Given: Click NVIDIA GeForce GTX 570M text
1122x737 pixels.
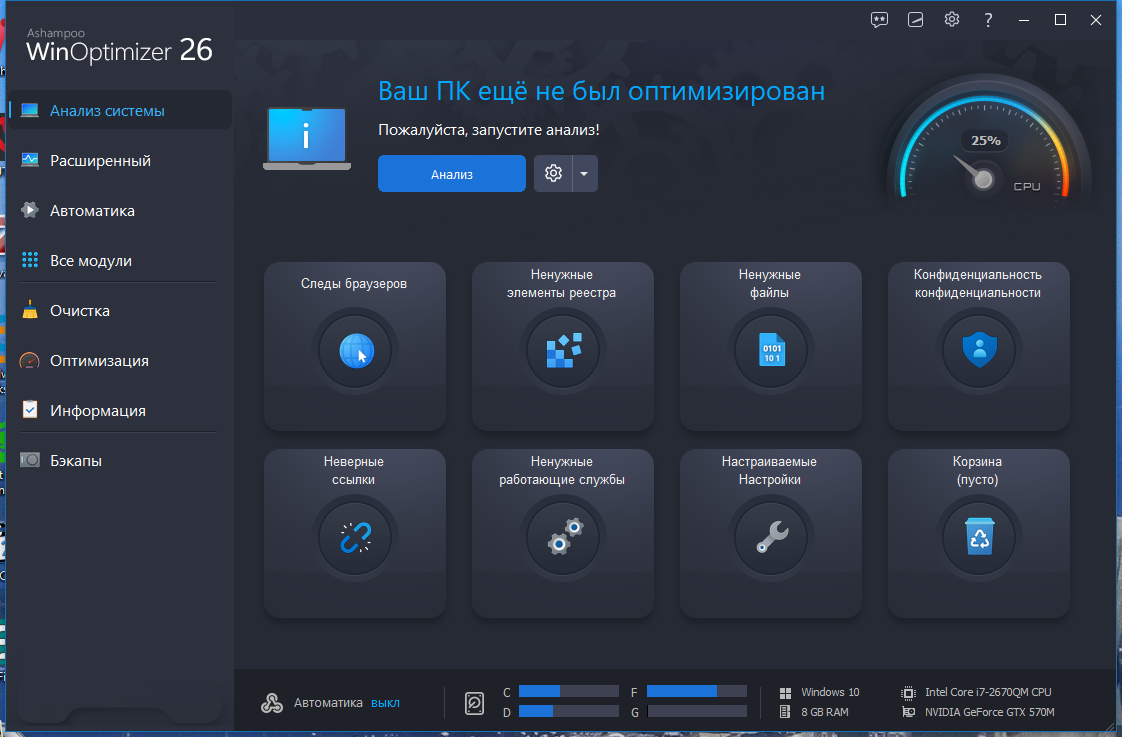Looking at the screenshot, I should (x=990, y=712).
